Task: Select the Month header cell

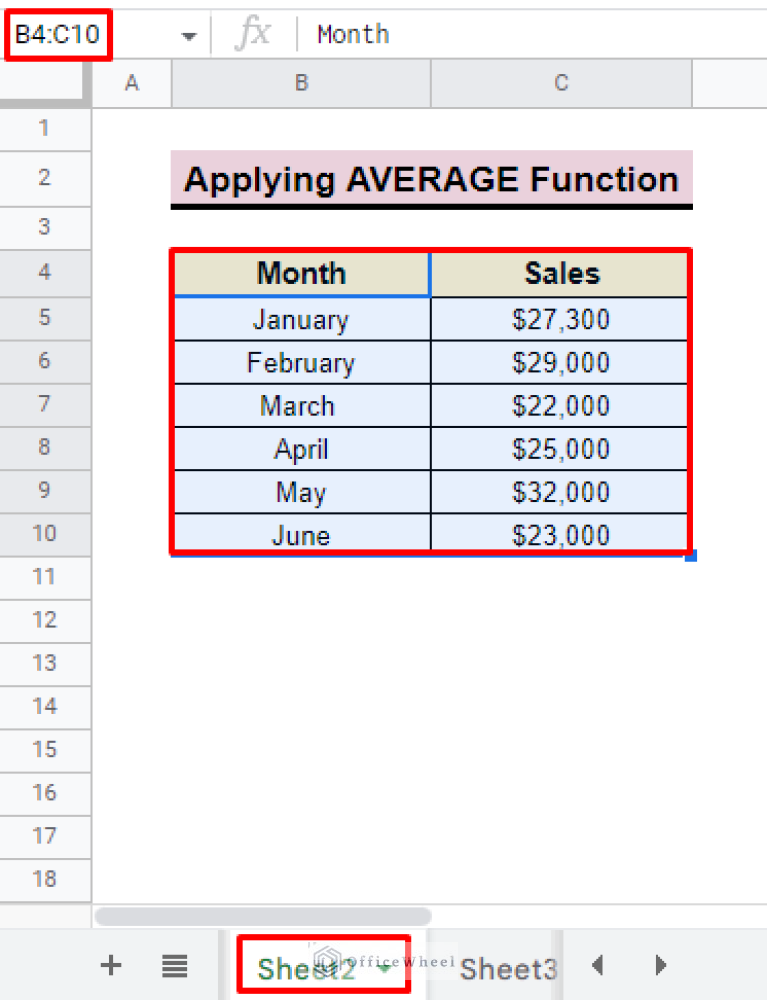Action: (x=301, y=273)
